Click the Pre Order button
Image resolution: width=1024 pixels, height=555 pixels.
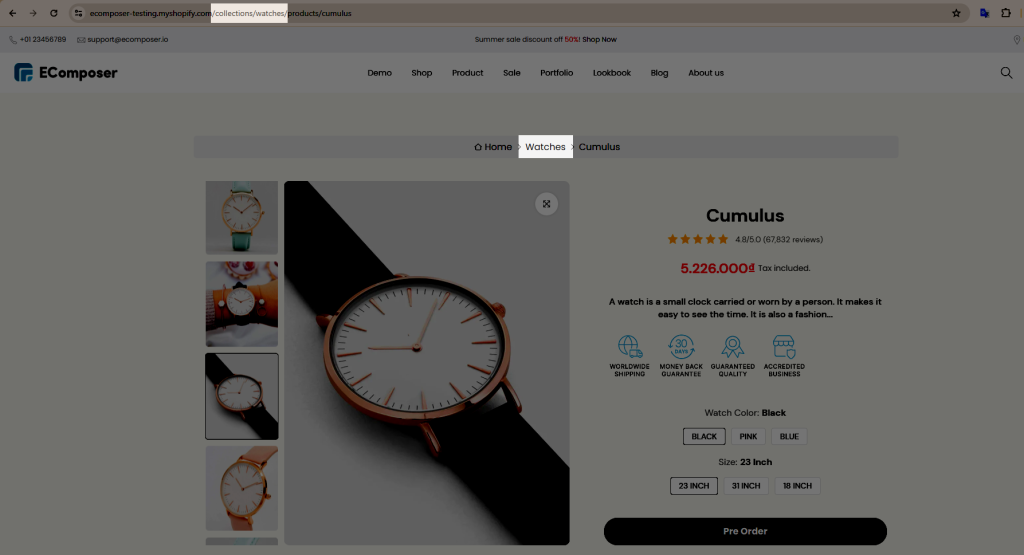pyautogui.click(x=745, y=531)
